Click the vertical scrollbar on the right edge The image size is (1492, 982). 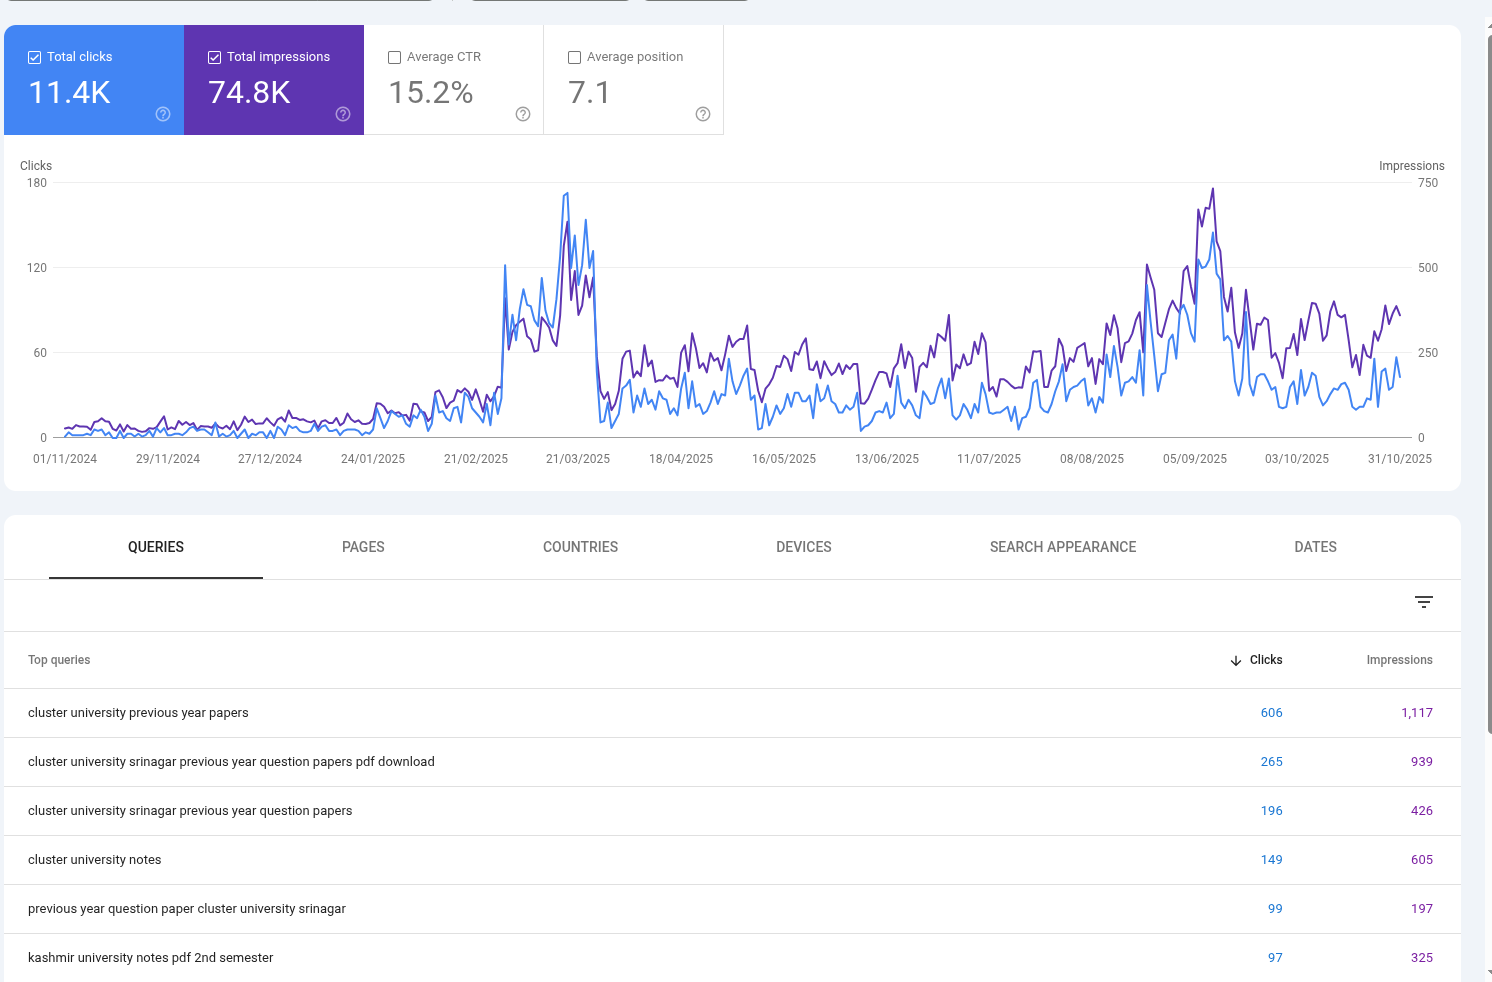[1489, 400]
